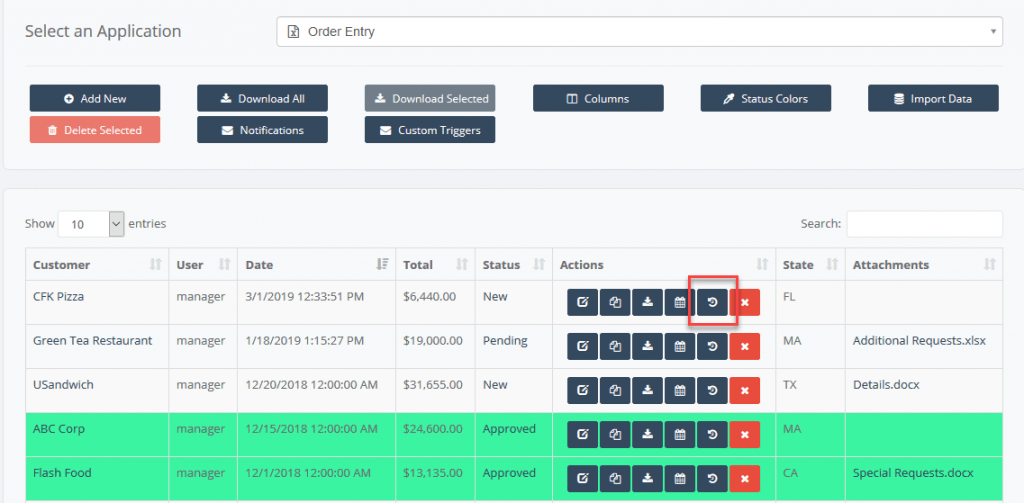Open the Show entries count dropdown
The width and height of the screenshot is (1024, 503).
[91, 224]
